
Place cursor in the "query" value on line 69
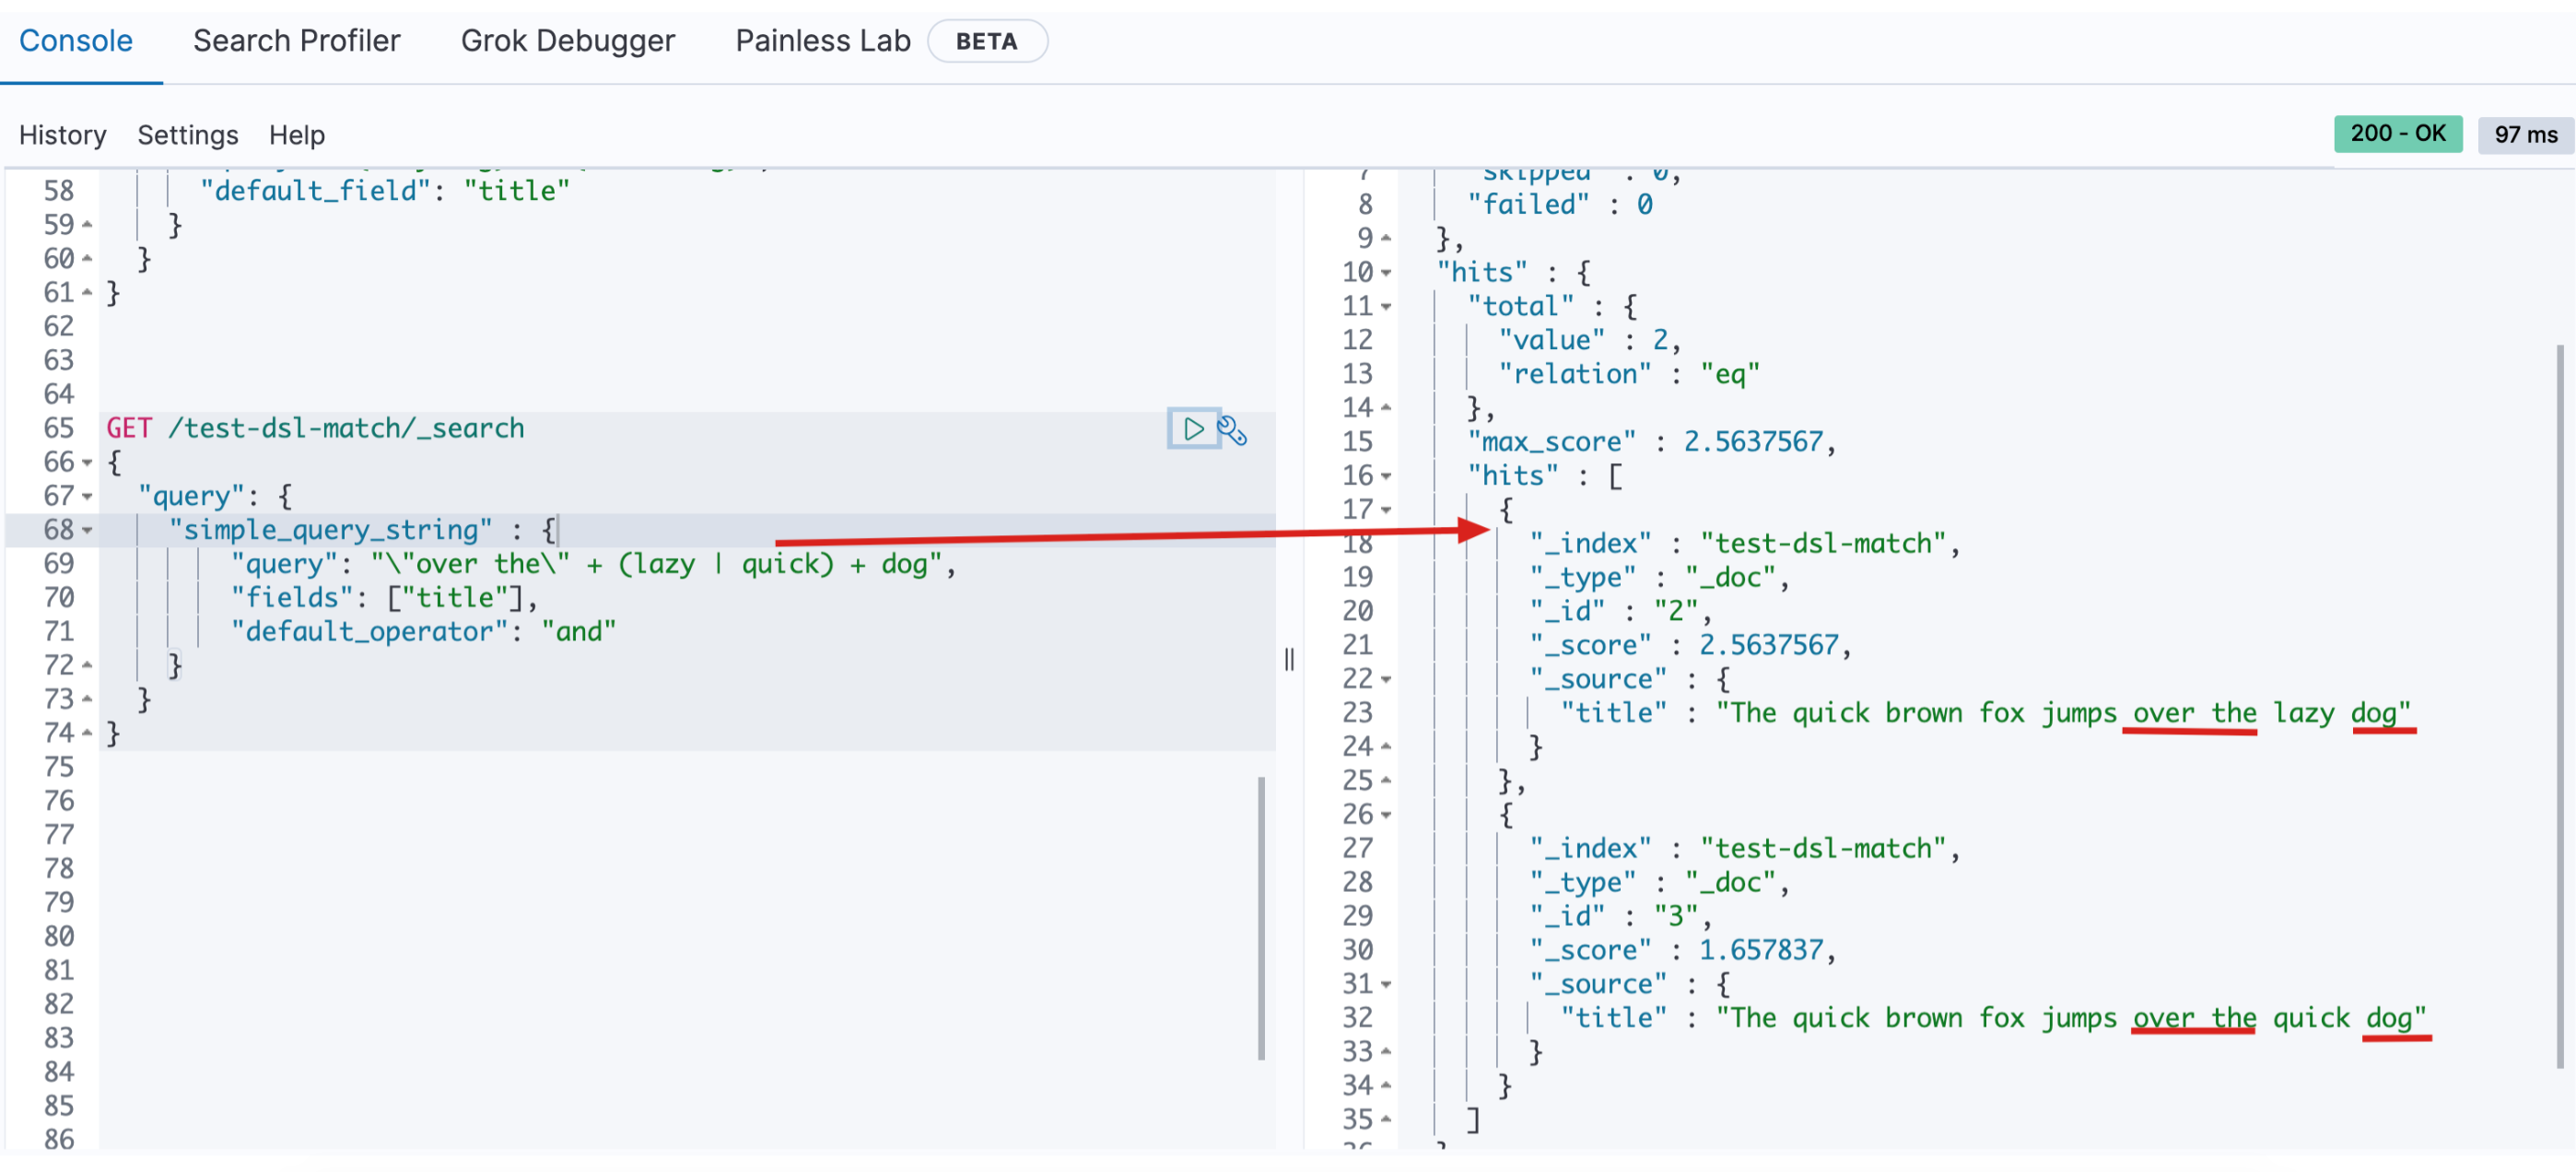657,565
